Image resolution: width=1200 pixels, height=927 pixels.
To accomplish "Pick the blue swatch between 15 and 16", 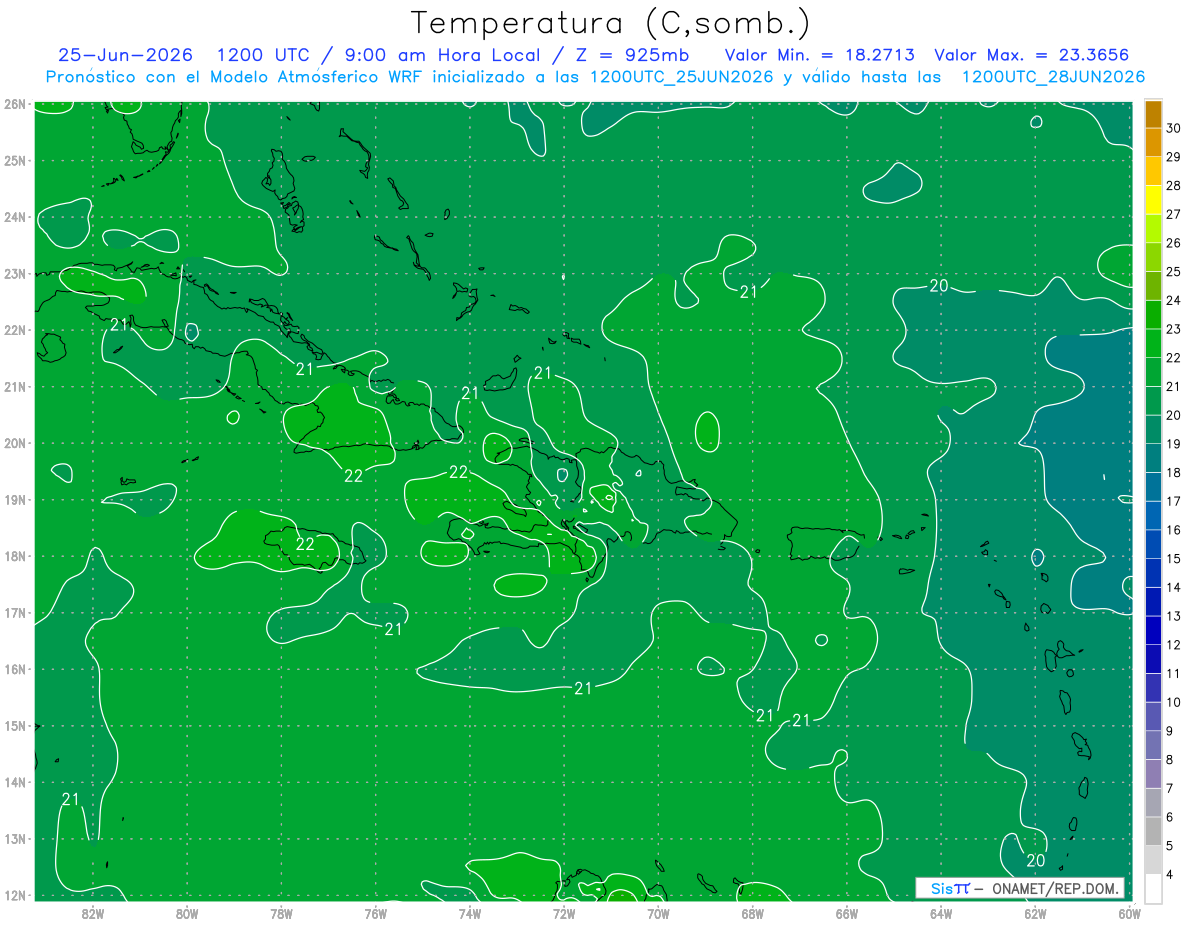I will pos(1153,544).
